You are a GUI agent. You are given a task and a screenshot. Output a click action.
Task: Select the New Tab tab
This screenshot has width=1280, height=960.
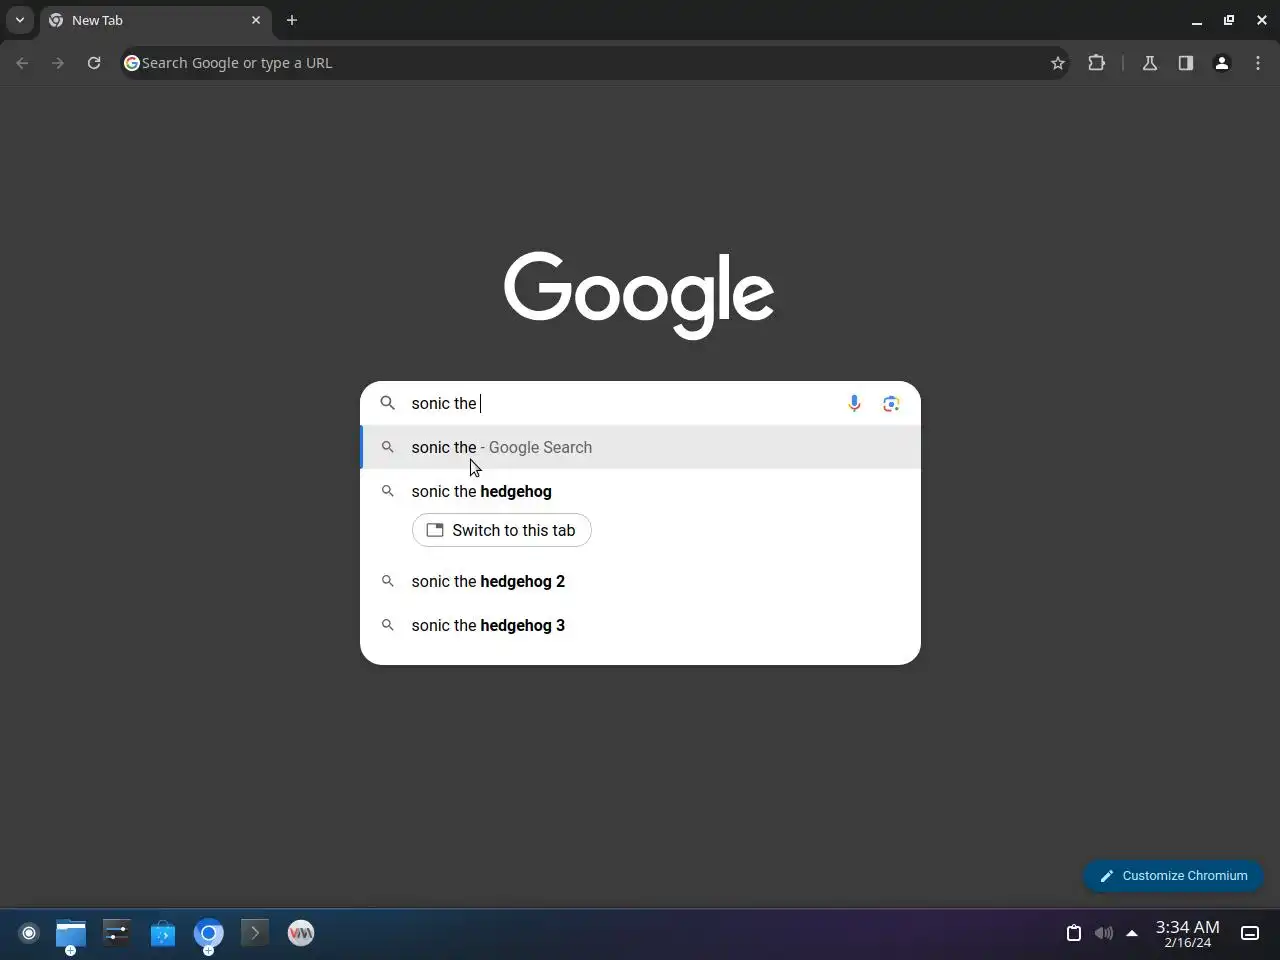pyautogui.click(x=156, y=20)
